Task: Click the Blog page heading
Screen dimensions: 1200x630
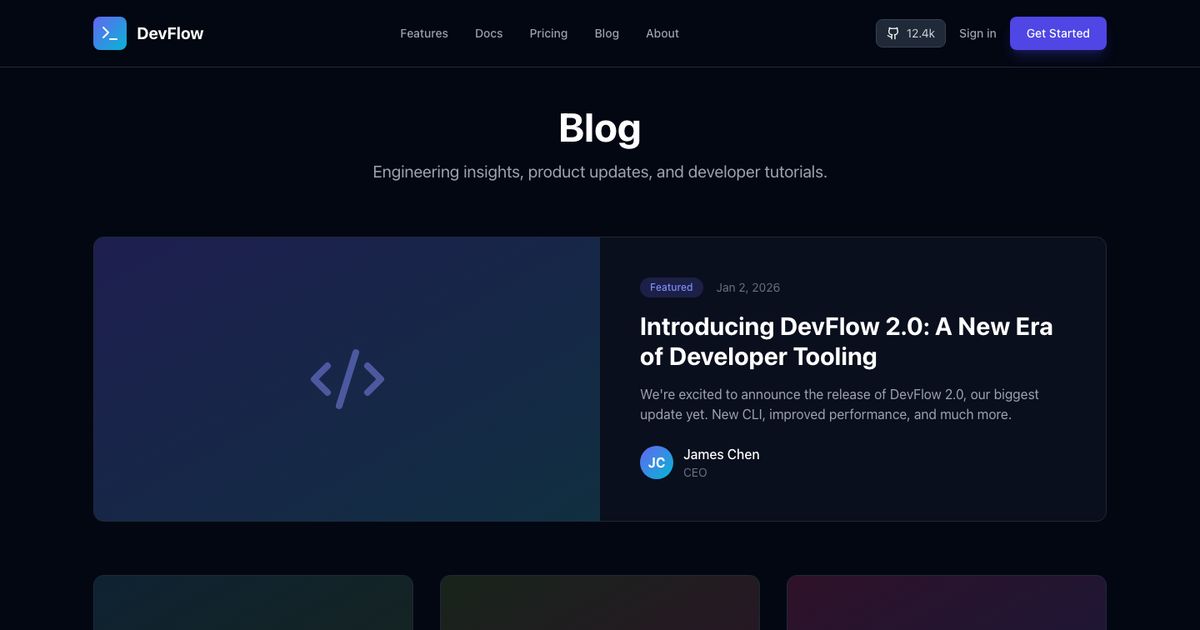Action: 600,128
